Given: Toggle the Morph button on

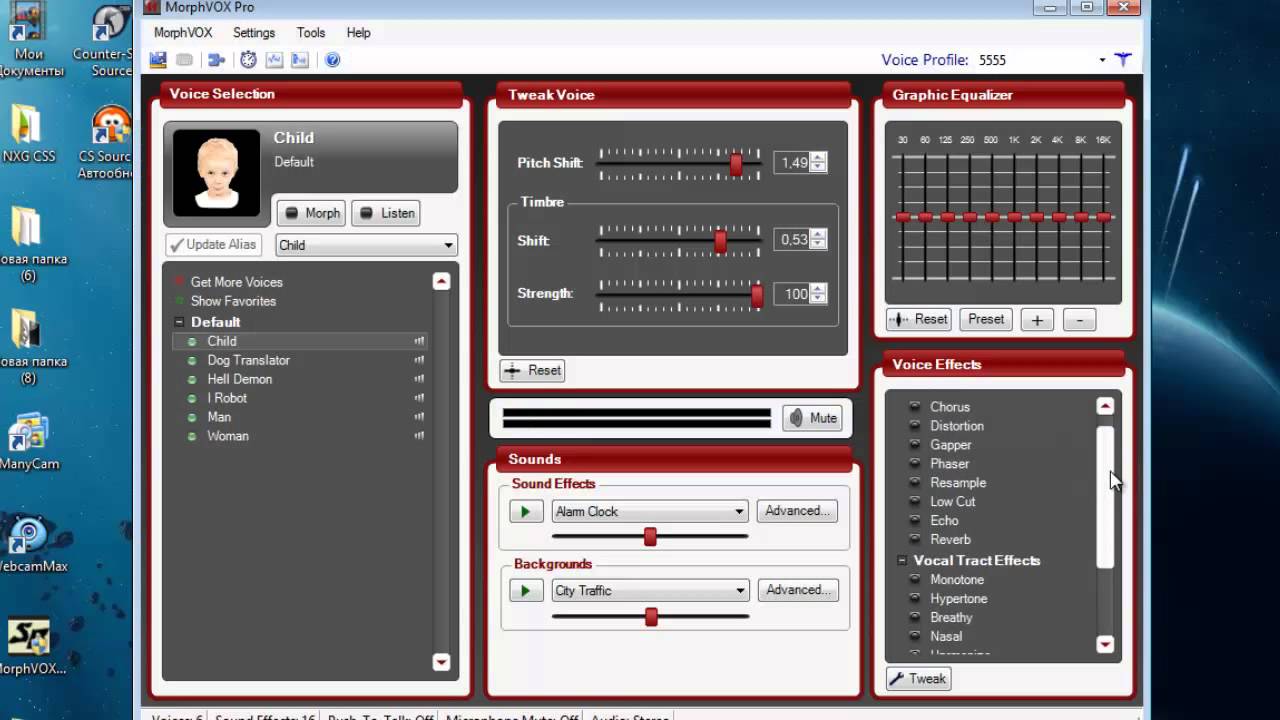Looking at the screenshot, I should coord(311,213).
